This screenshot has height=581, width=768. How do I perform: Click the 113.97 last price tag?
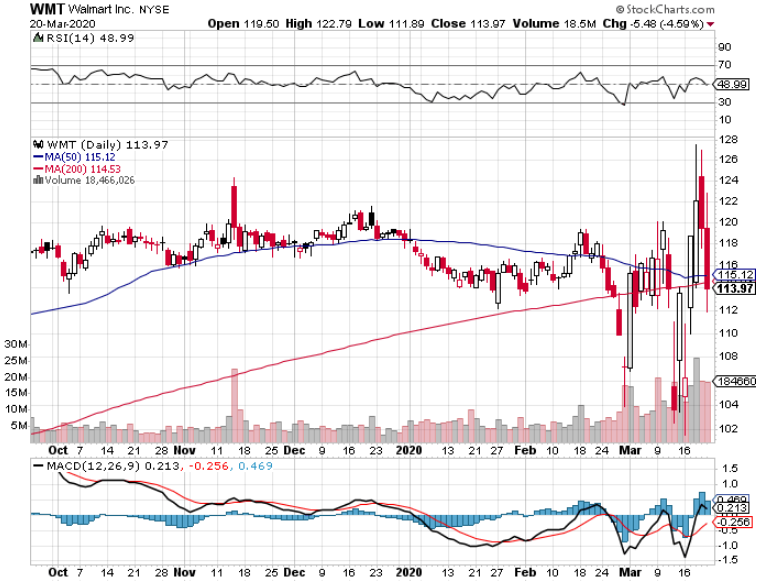point(734,289)
